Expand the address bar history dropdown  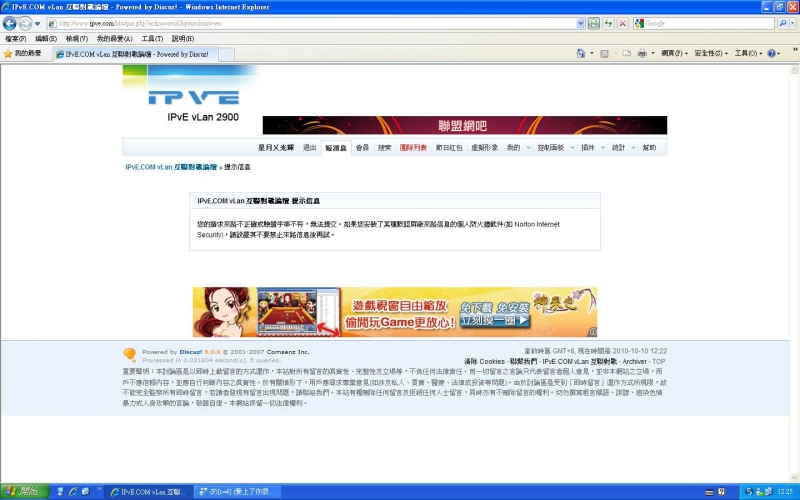tap(581, 23)
